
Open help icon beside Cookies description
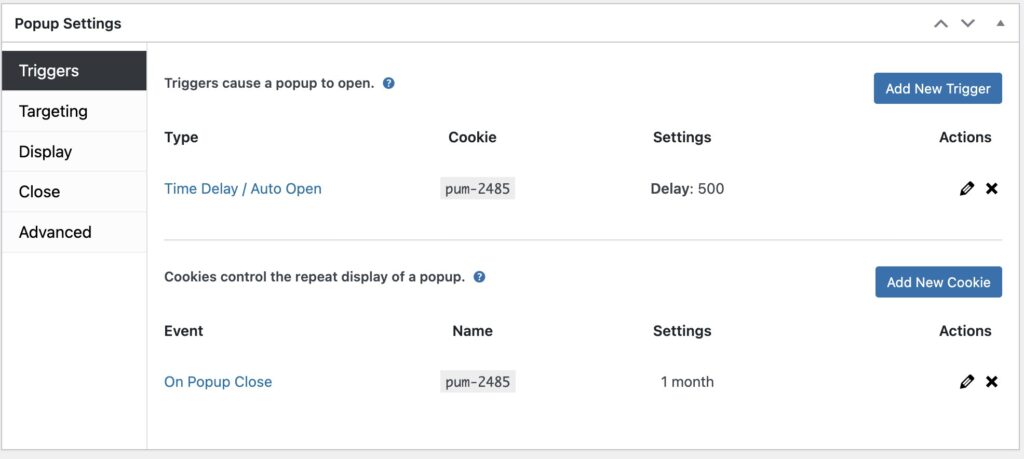tap(479, 277)
